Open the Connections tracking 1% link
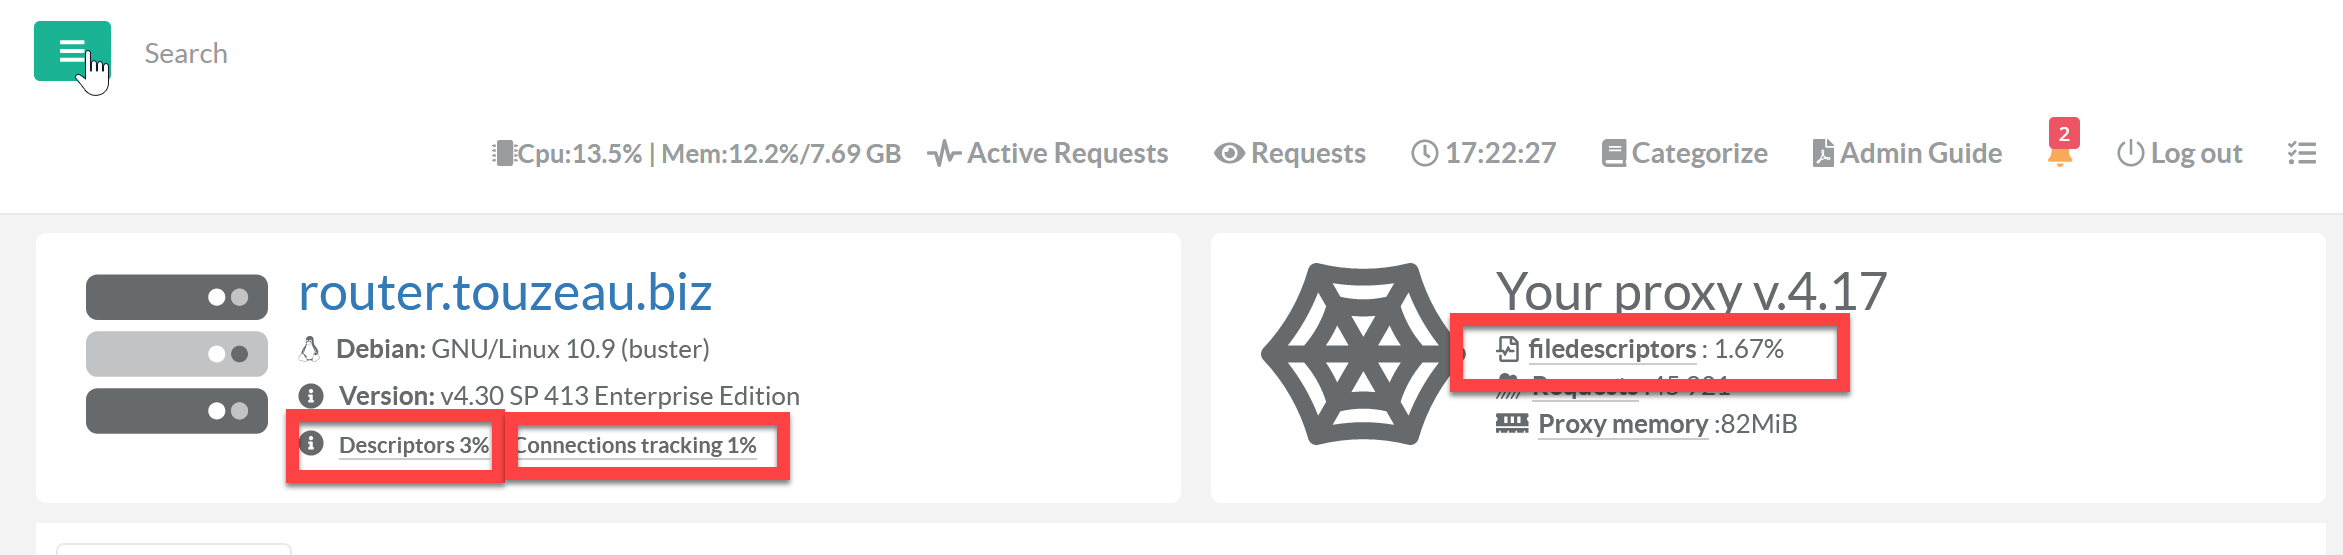 pyautogui.click(x=636, y=445)
